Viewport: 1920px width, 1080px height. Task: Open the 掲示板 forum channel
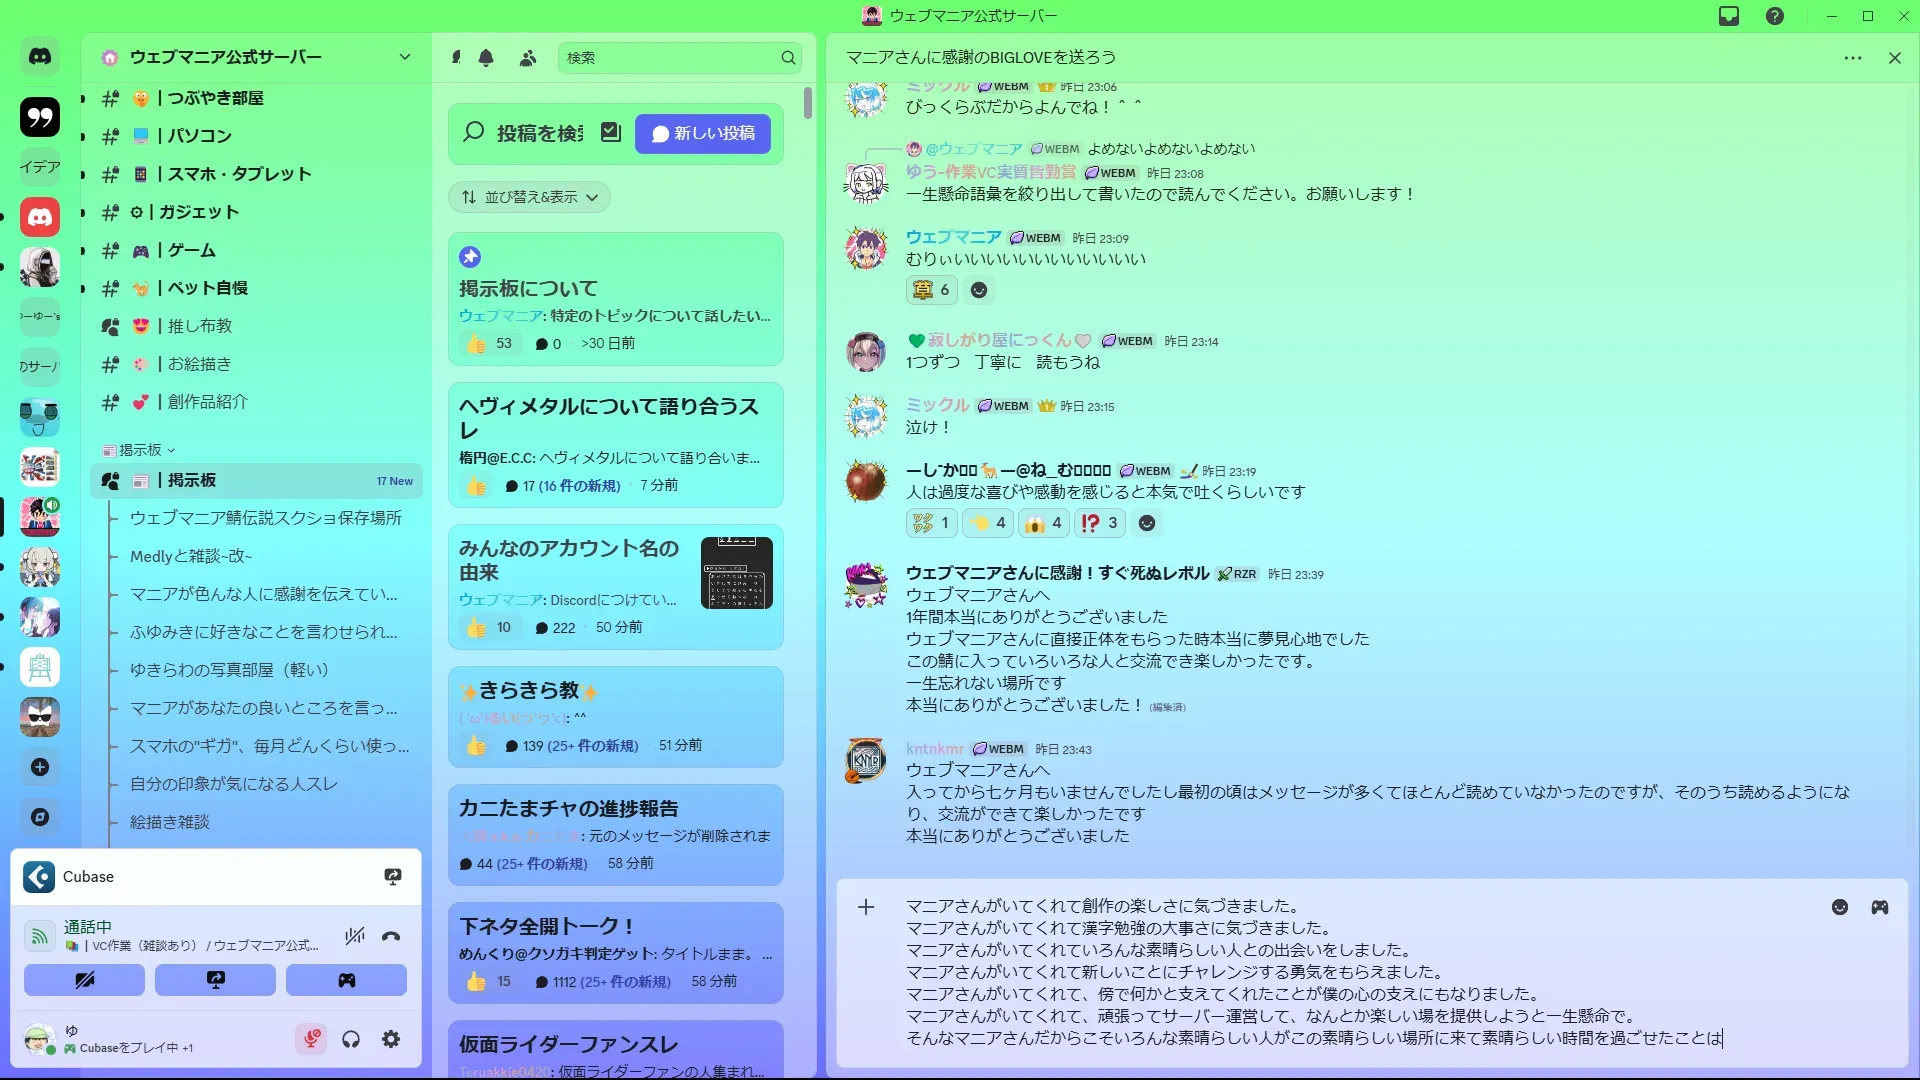pyautogui.click(x=192, y=480)
